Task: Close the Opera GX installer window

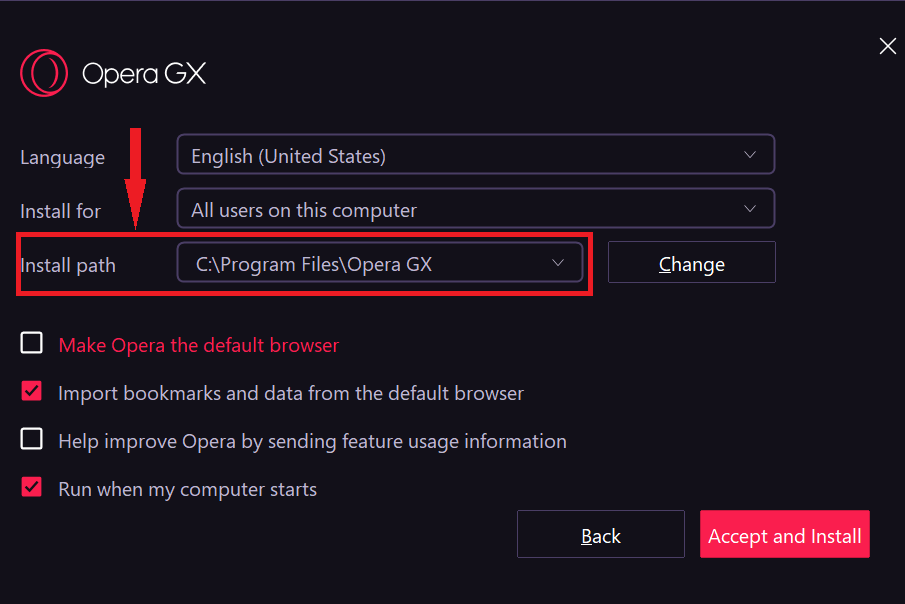Action: pos(887,46)
